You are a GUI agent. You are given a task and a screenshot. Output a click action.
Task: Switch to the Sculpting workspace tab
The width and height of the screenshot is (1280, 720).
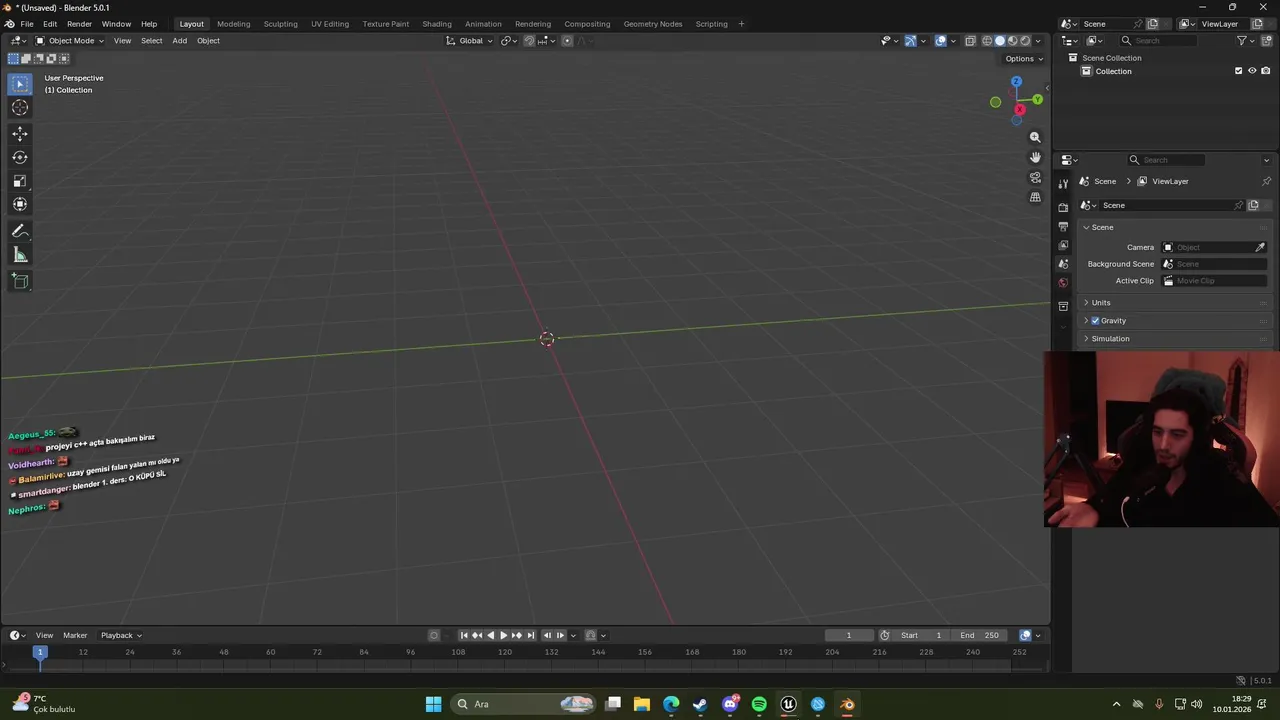[x=280, y=24]
